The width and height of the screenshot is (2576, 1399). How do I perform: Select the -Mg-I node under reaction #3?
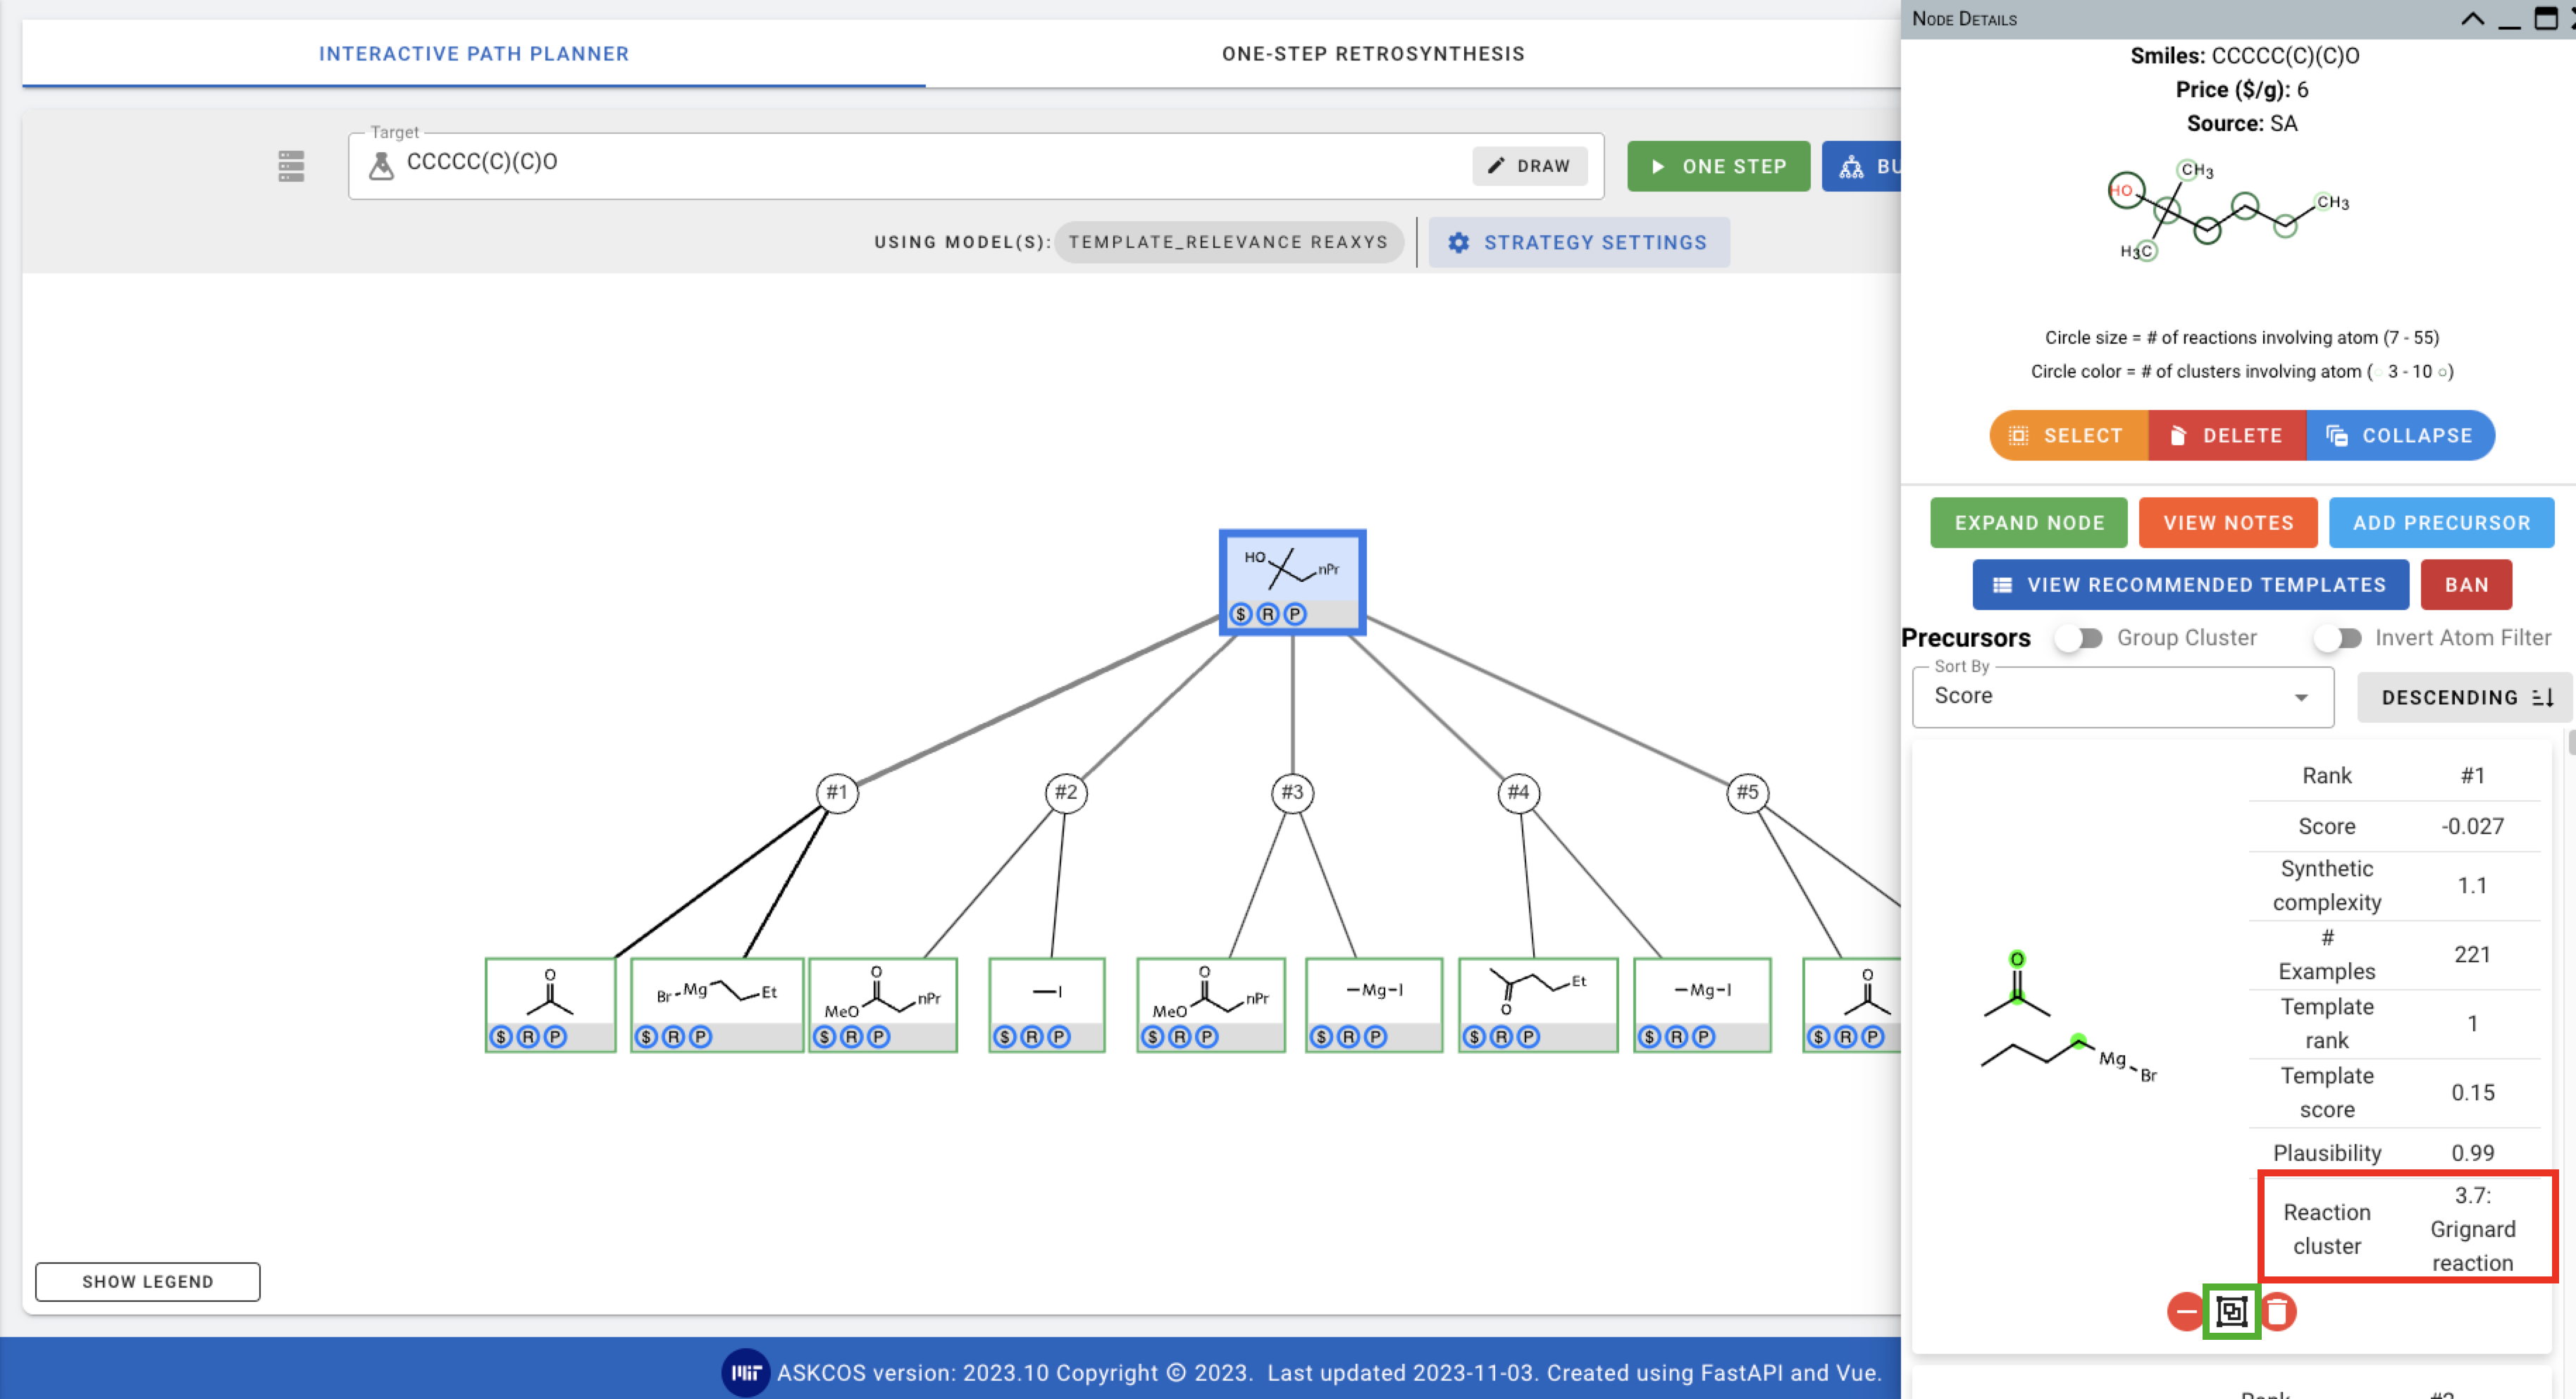coord(1374,1005)
